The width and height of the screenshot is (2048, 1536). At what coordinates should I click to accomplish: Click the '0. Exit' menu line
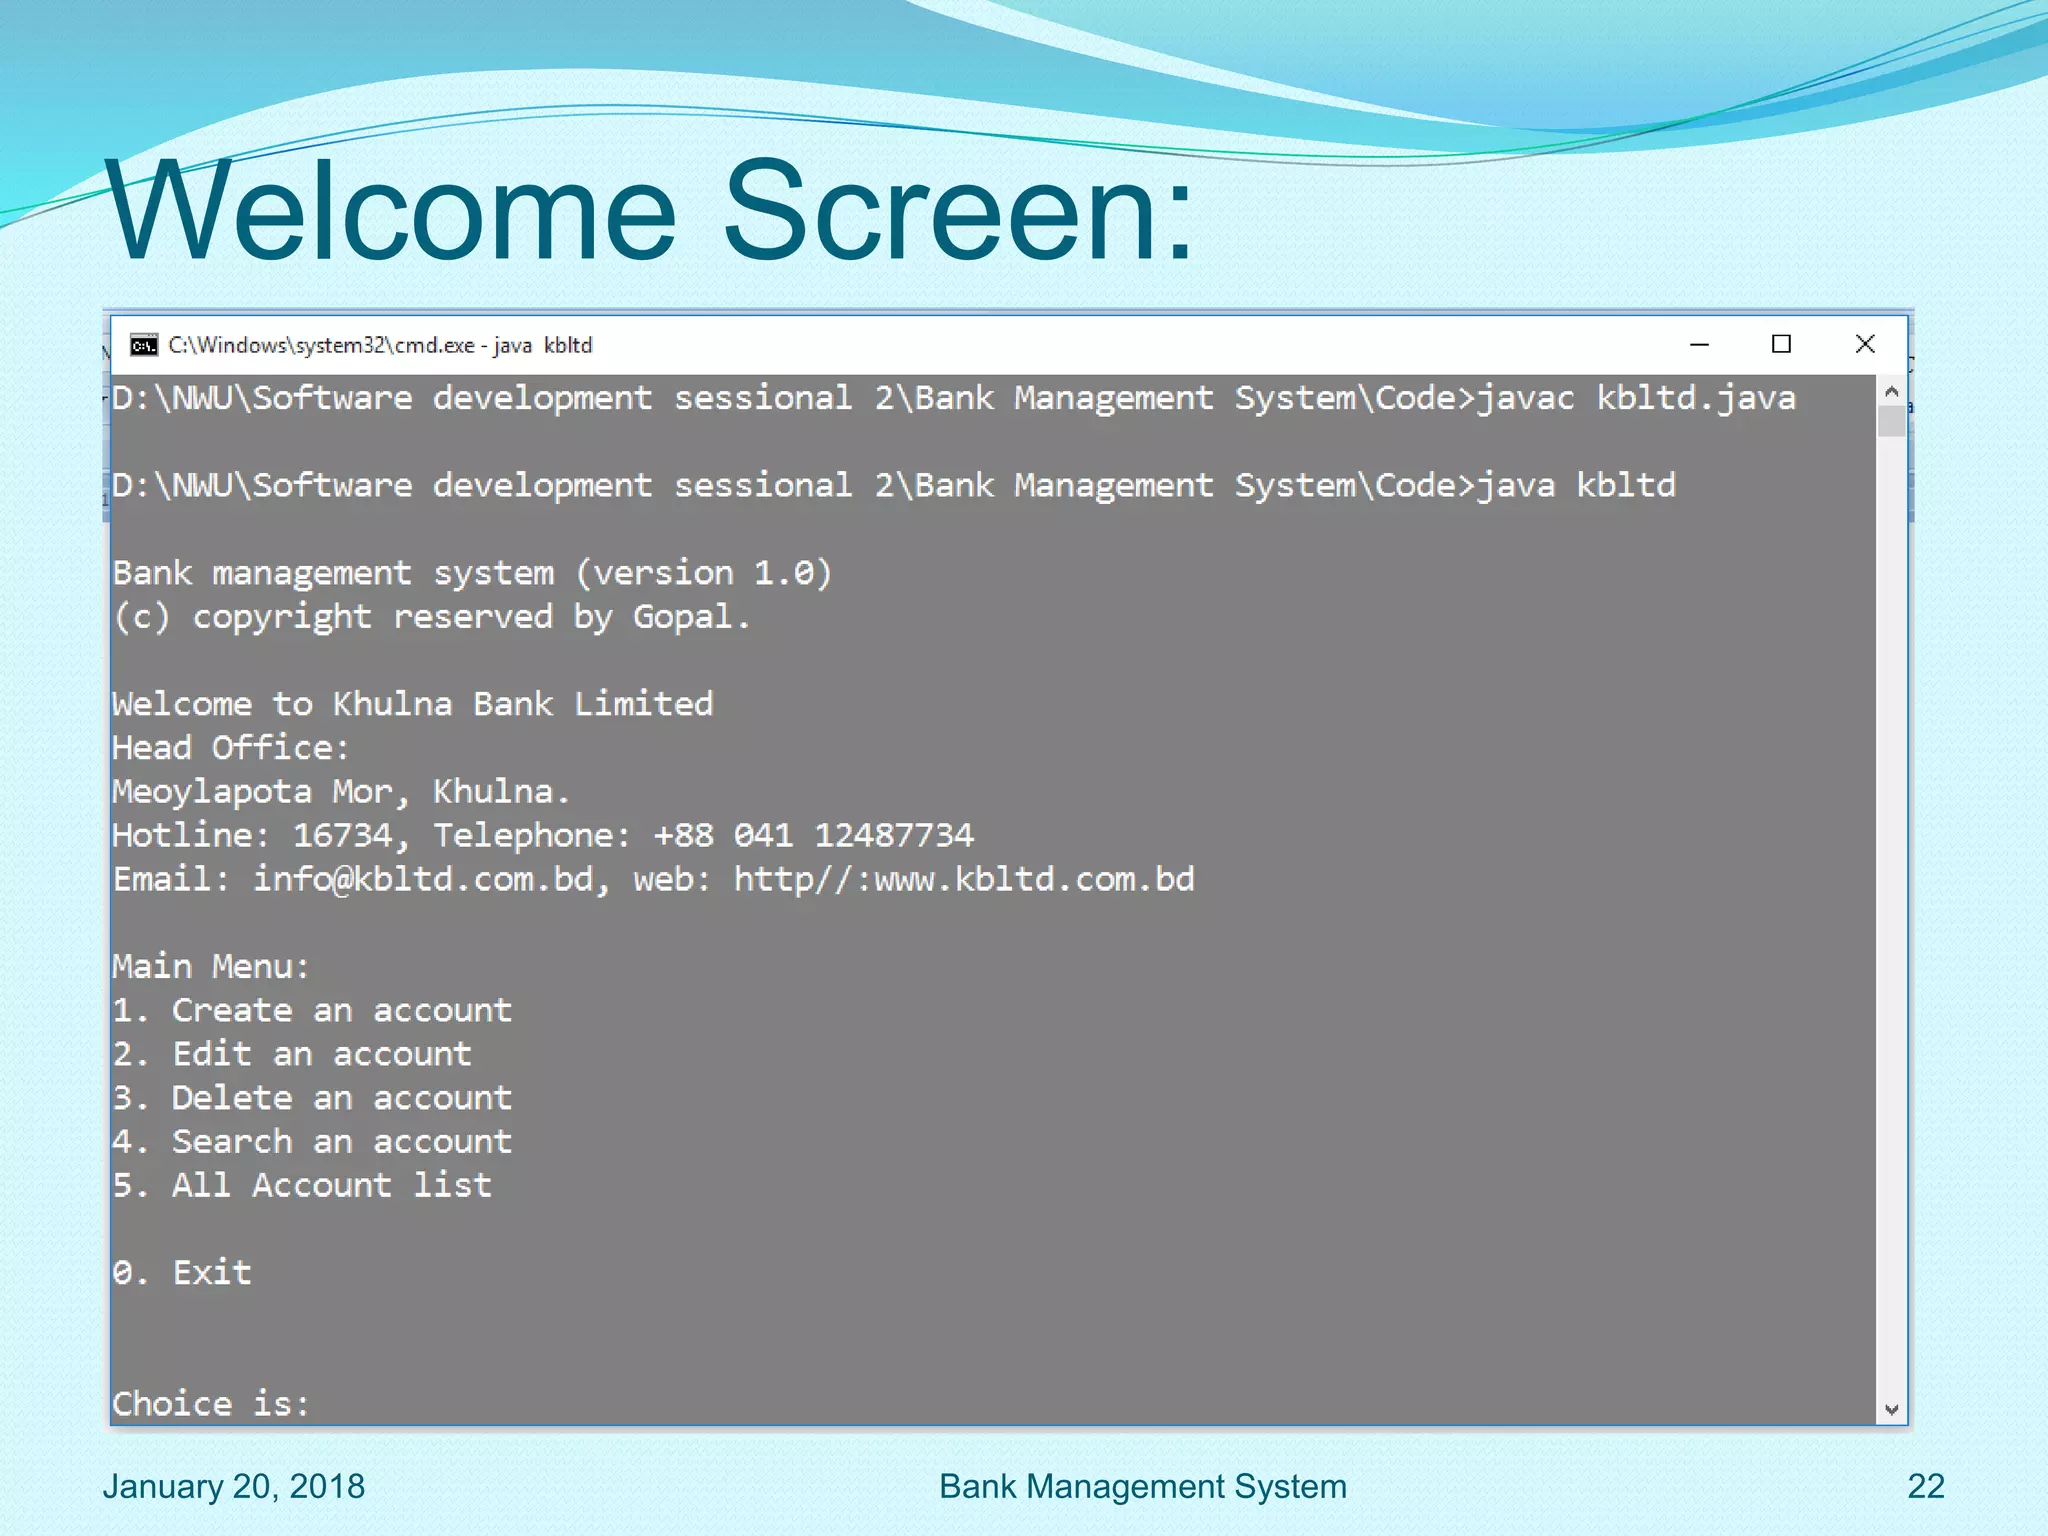(182, 1273)
